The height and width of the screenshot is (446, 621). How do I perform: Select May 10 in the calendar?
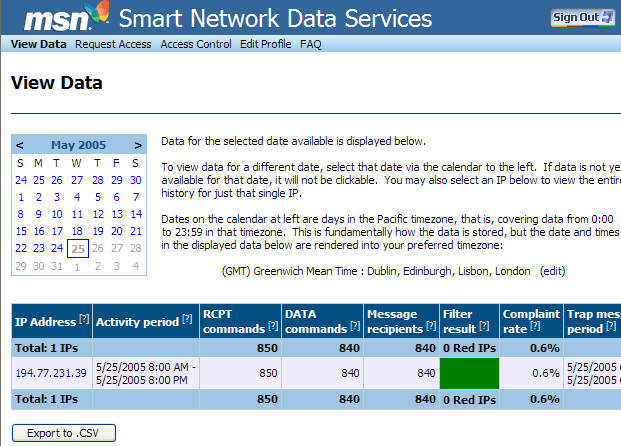coord(57,214)
